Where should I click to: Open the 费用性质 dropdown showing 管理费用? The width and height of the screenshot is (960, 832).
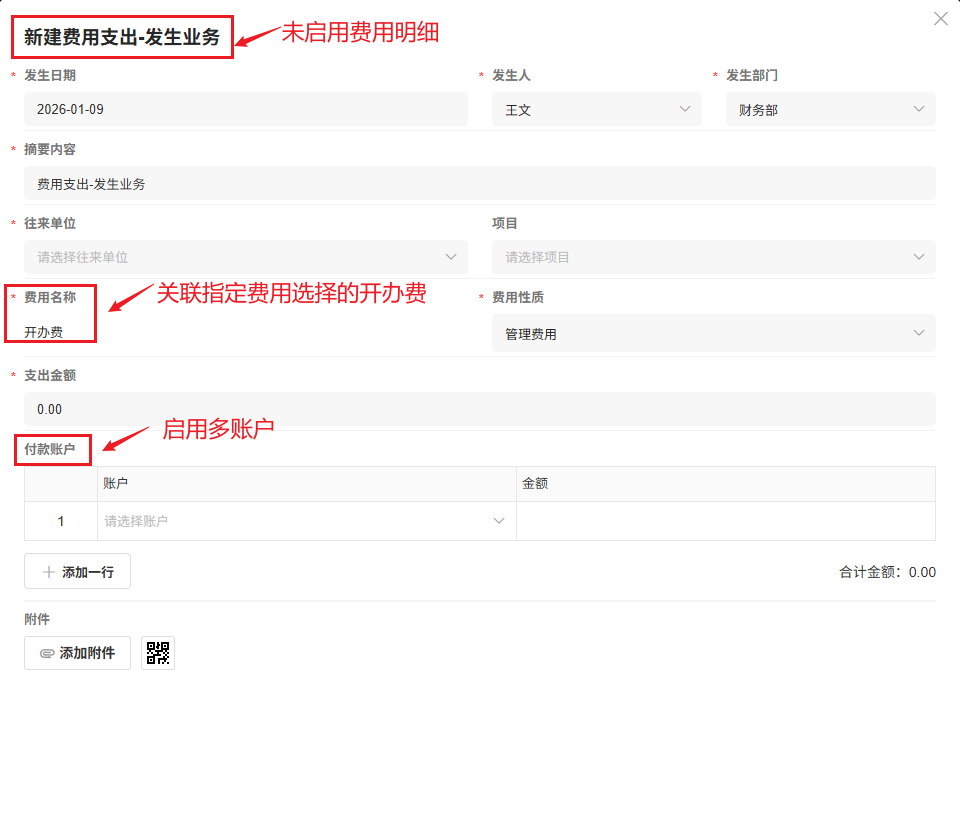715,333
